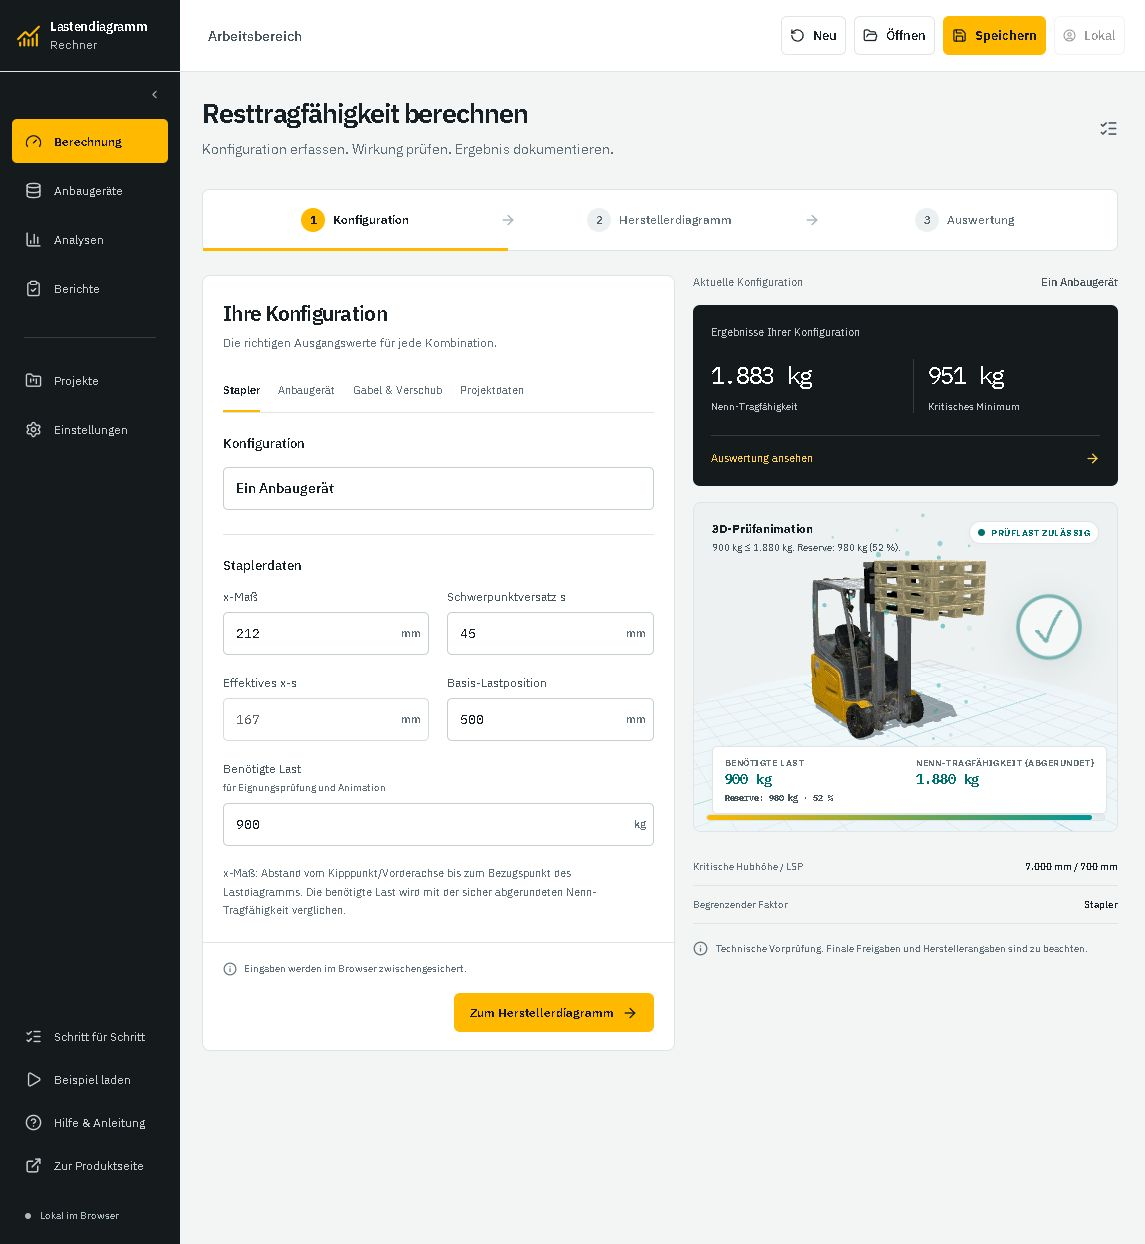Select the Stapler tab
Image resolution: width=1145 pixels, height=1244 pixels.
(x=241, y=390)
